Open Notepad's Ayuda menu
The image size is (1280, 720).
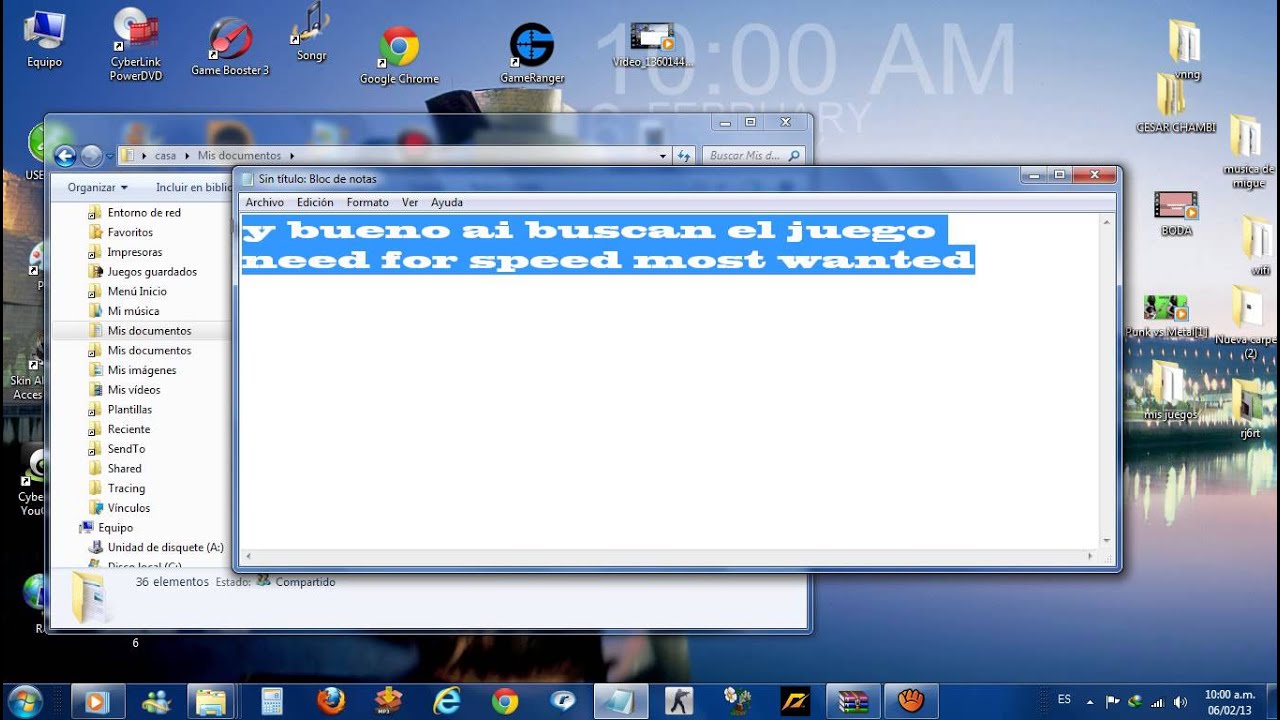tap(447, 202)
